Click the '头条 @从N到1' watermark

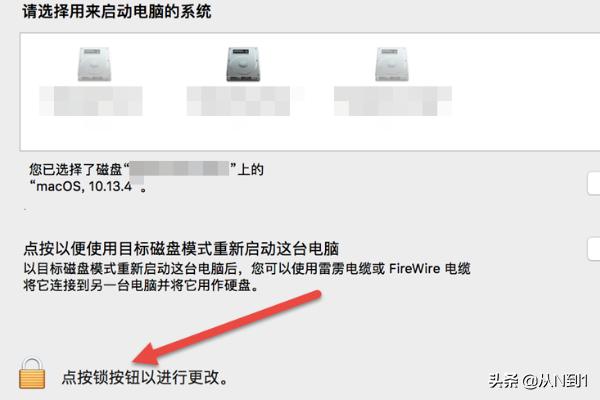[x=538, y=381]
